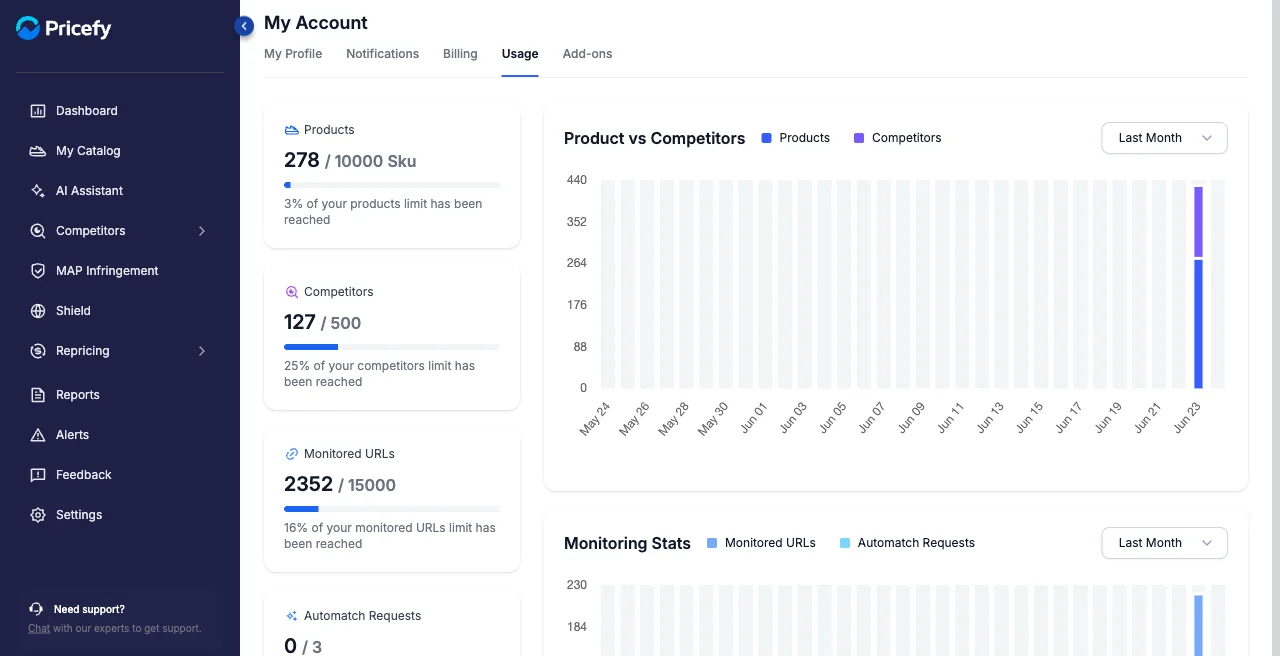Viewport: 1280px width, 656px height.
Task: Click the '2352 / 15000' URLs value
Action: coord(340,484)
